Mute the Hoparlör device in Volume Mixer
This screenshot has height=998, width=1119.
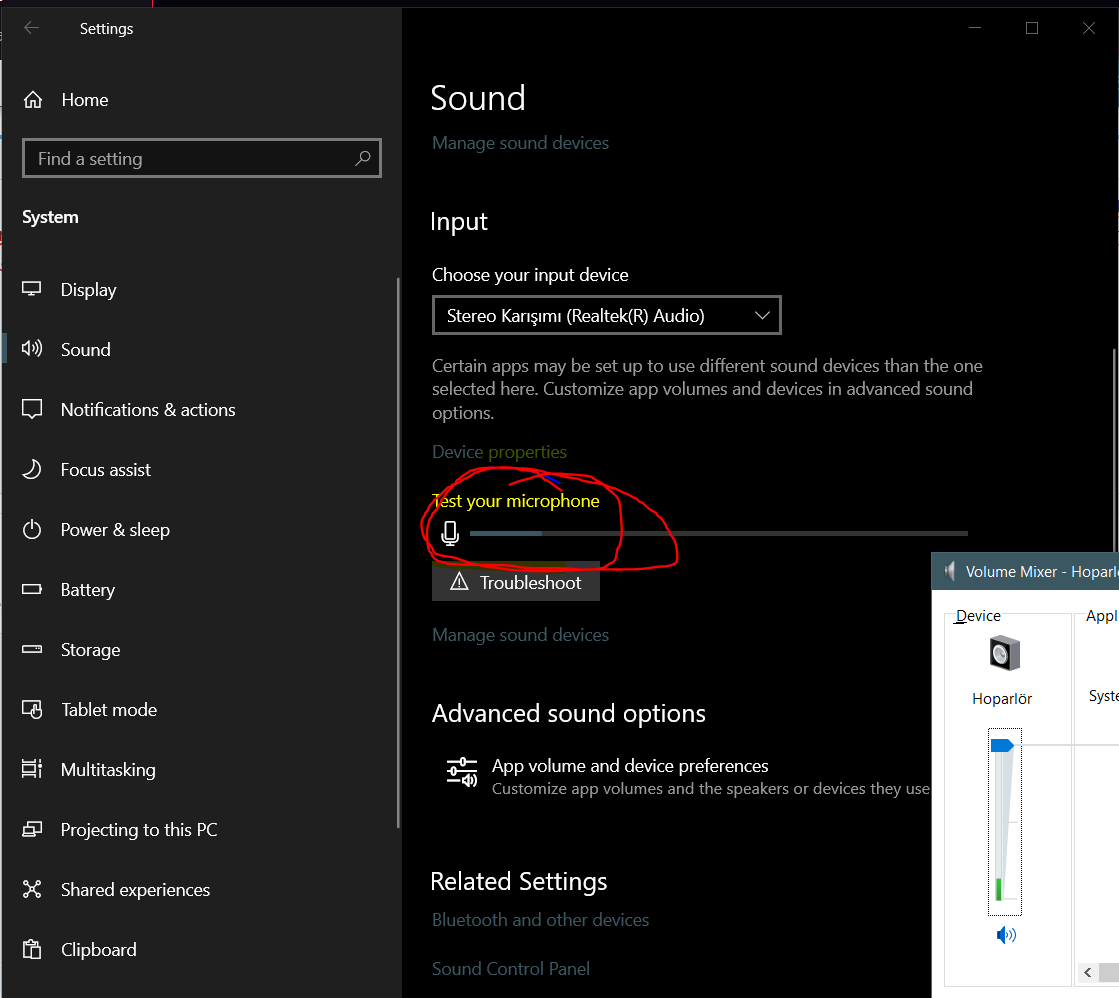pos(1006,935)
